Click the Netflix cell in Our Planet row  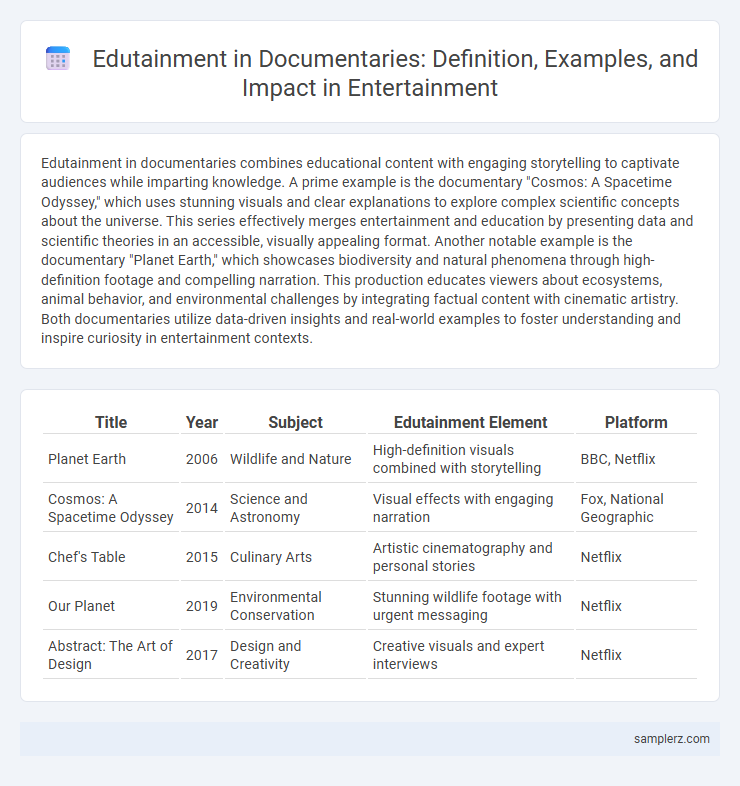[x=636, y=606]
